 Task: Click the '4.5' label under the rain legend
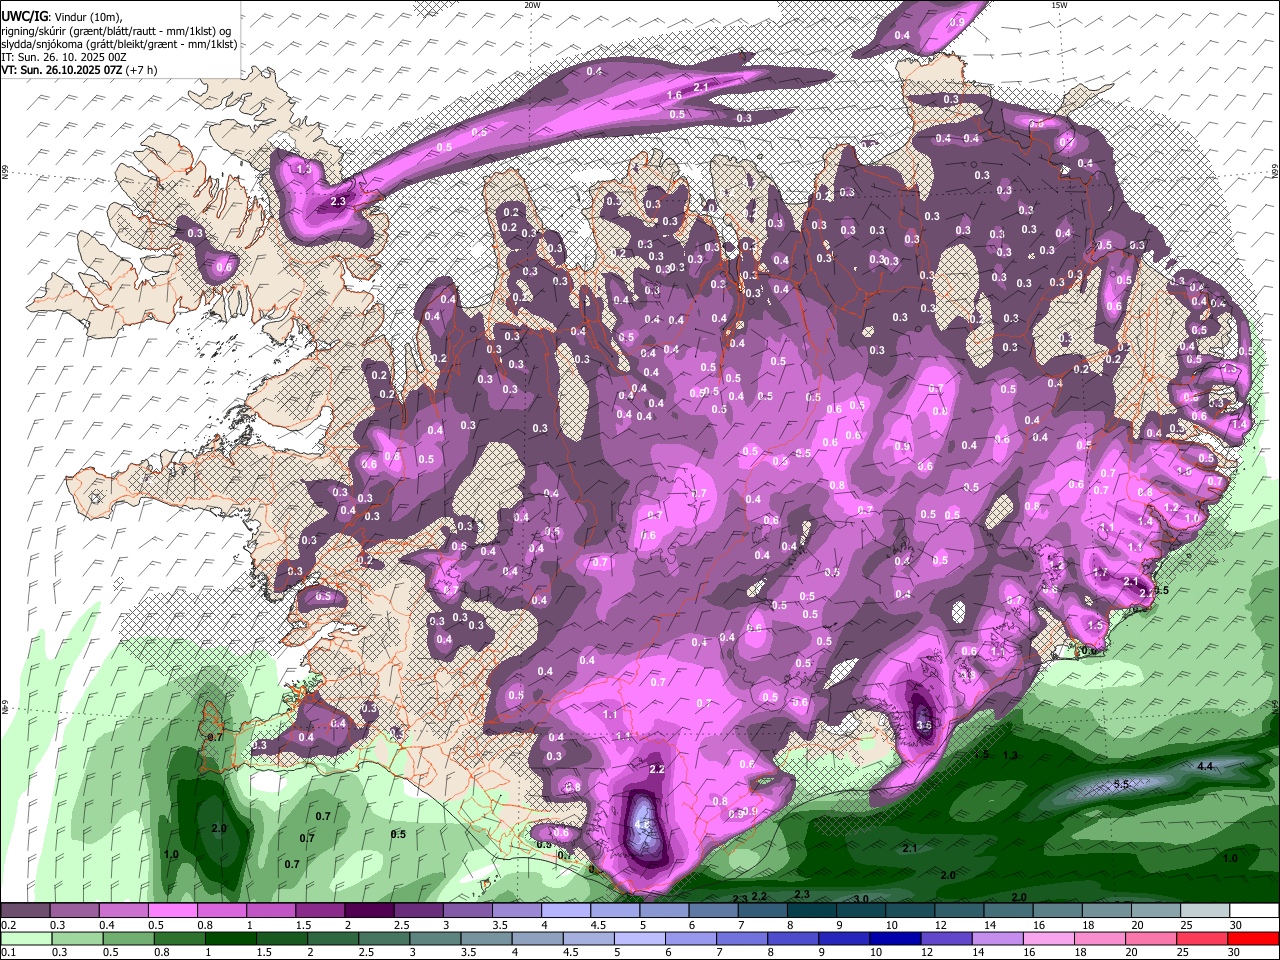[571, 953]
